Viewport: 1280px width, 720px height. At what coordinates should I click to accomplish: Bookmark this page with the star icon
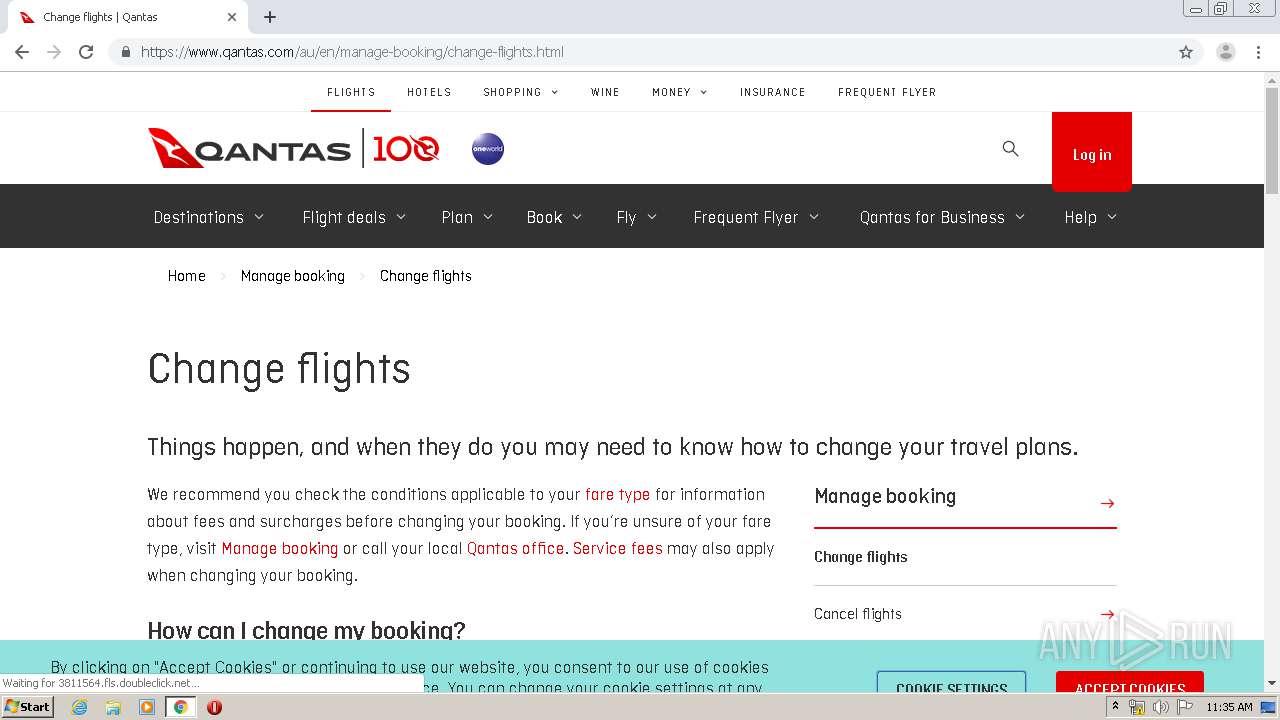pyautogui.click(x=1186, y=52)
